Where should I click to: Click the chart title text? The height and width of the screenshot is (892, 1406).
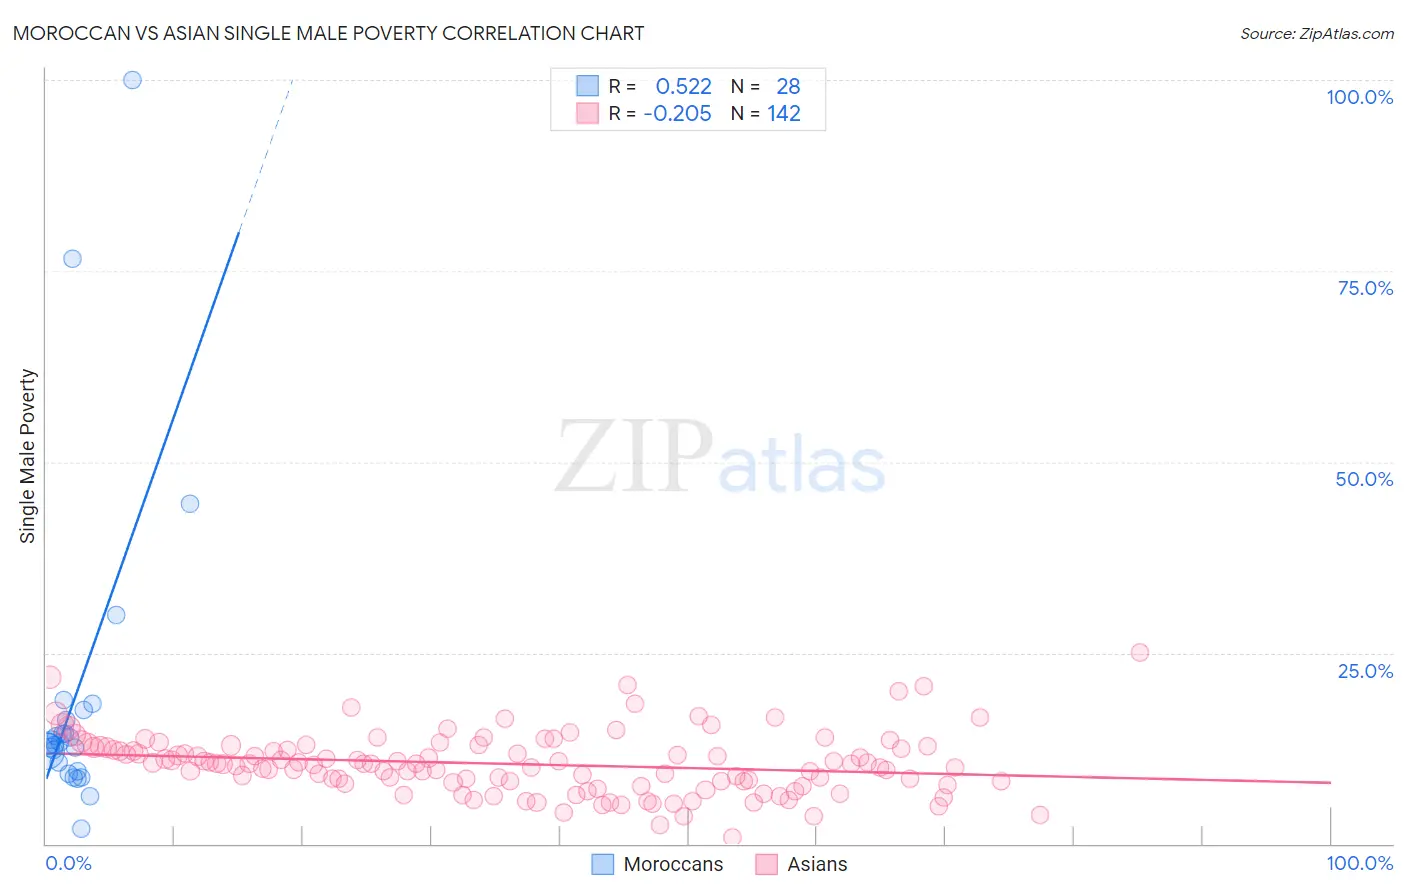tap(328, 33)
